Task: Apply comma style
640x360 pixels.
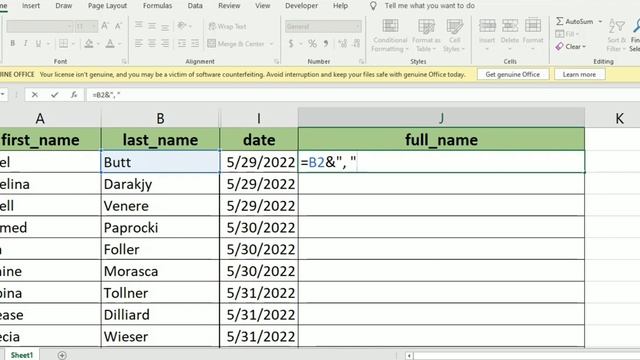Action: [326, 43]
